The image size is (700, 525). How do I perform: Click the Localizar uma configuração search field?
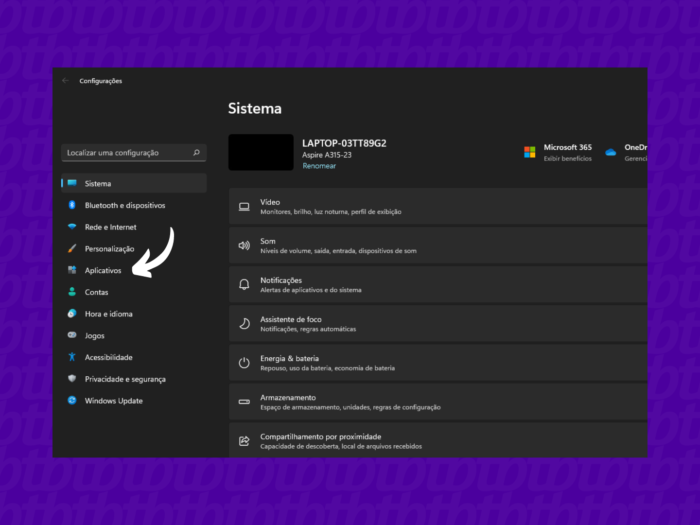pos(134,153)
